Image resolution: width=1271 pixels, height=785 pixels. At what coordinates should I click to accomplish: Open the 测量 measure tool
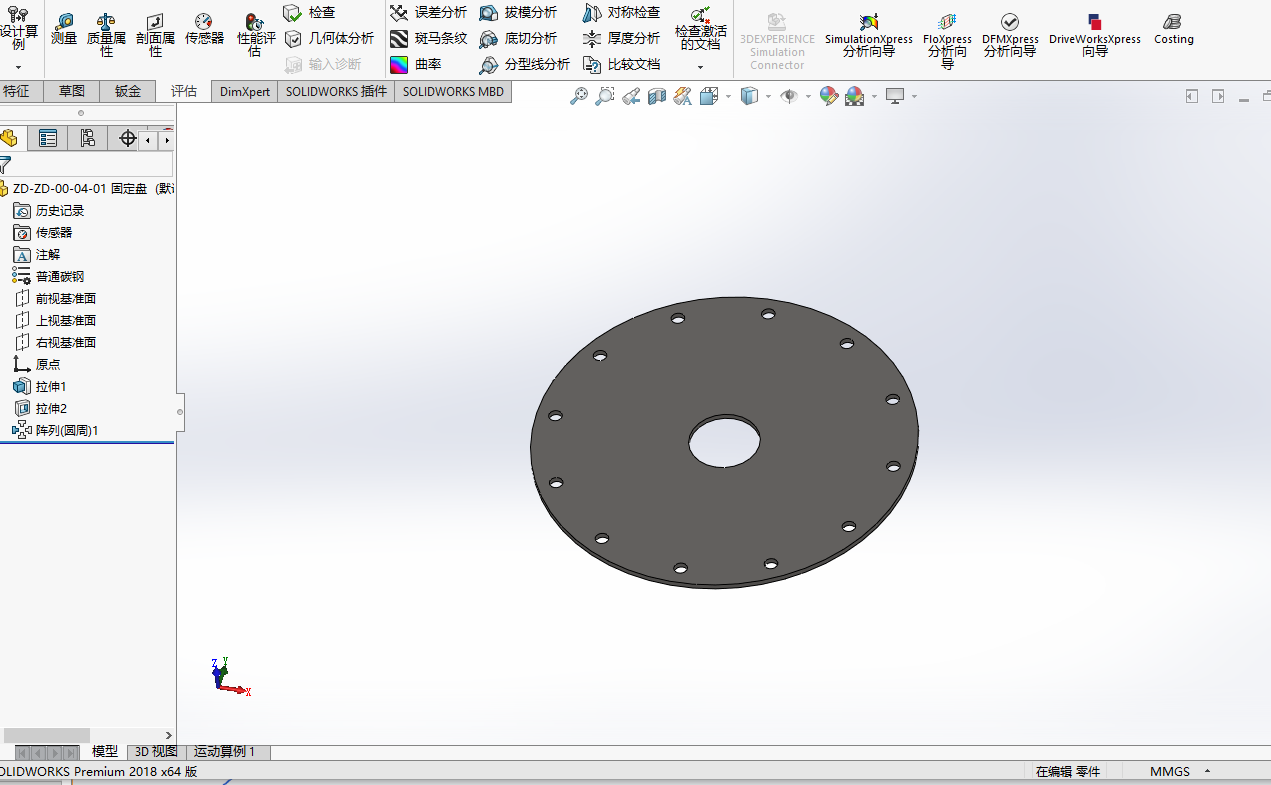(64, 29)
